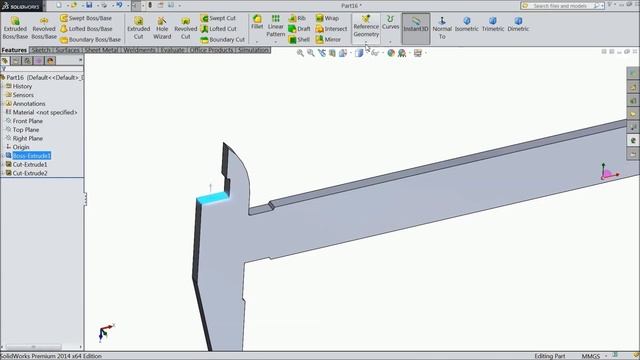Click the Linear Pattern tool
The height and width of the screenshot is (360, 640).
coord(276,26)
